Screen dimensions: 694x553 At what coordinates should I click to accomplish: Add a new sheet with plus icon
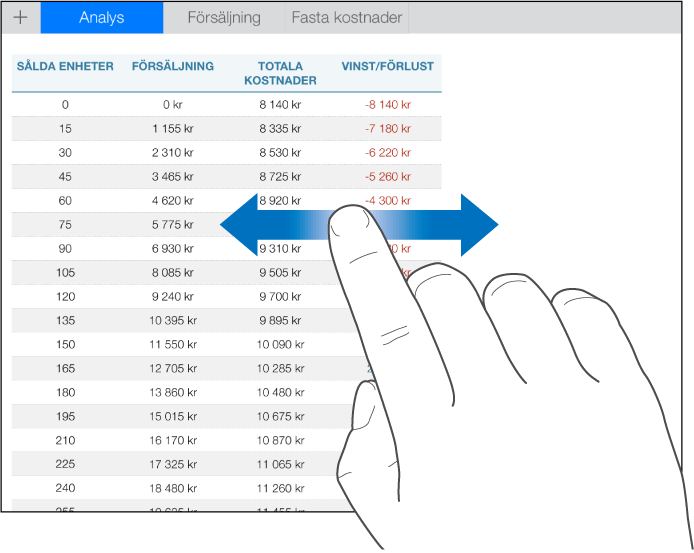20,18
